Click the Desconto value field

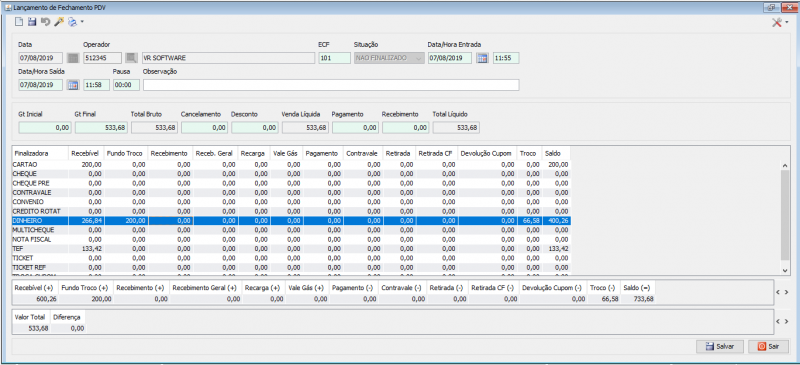(x=255, y=128)
